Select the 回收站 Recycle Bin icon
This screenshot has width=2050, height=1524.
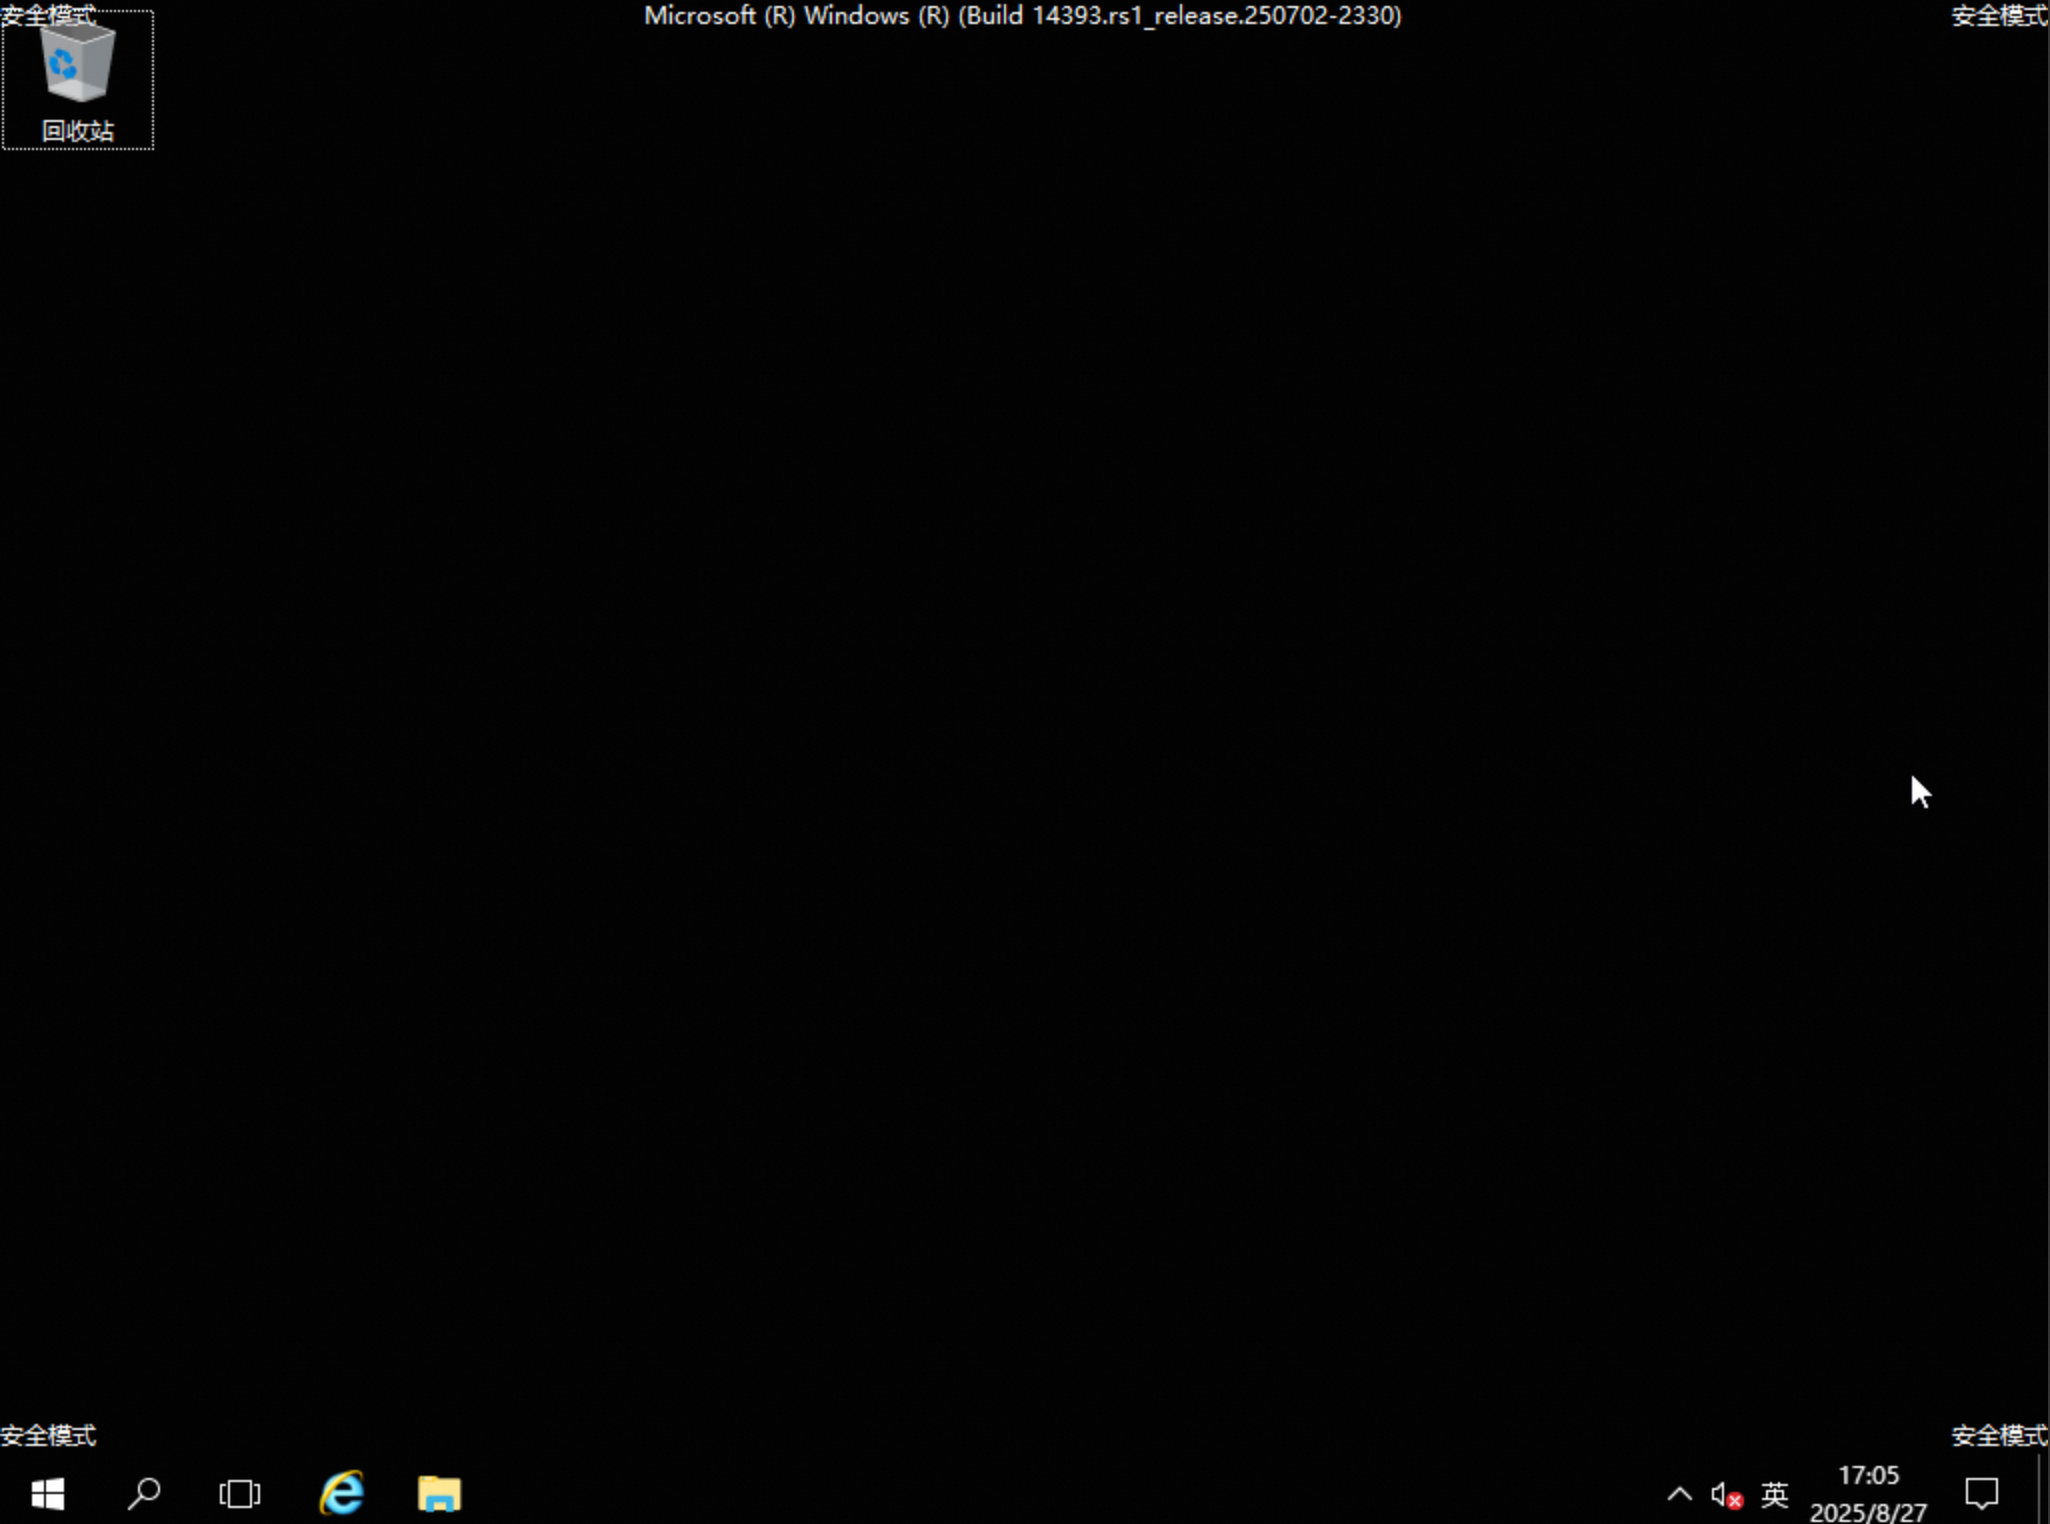click(77, 64)
